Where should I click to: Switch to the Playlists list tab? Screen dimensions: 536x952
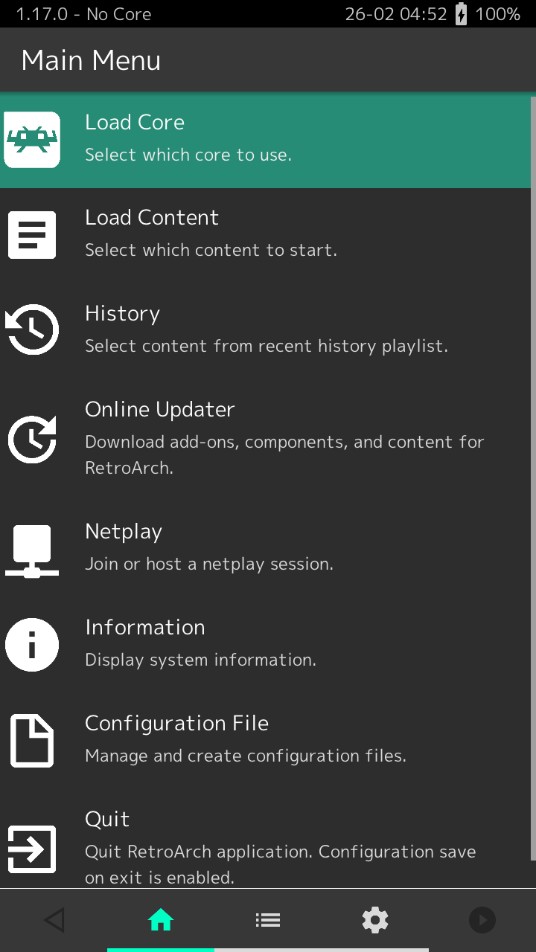click(x=268, y=920)
